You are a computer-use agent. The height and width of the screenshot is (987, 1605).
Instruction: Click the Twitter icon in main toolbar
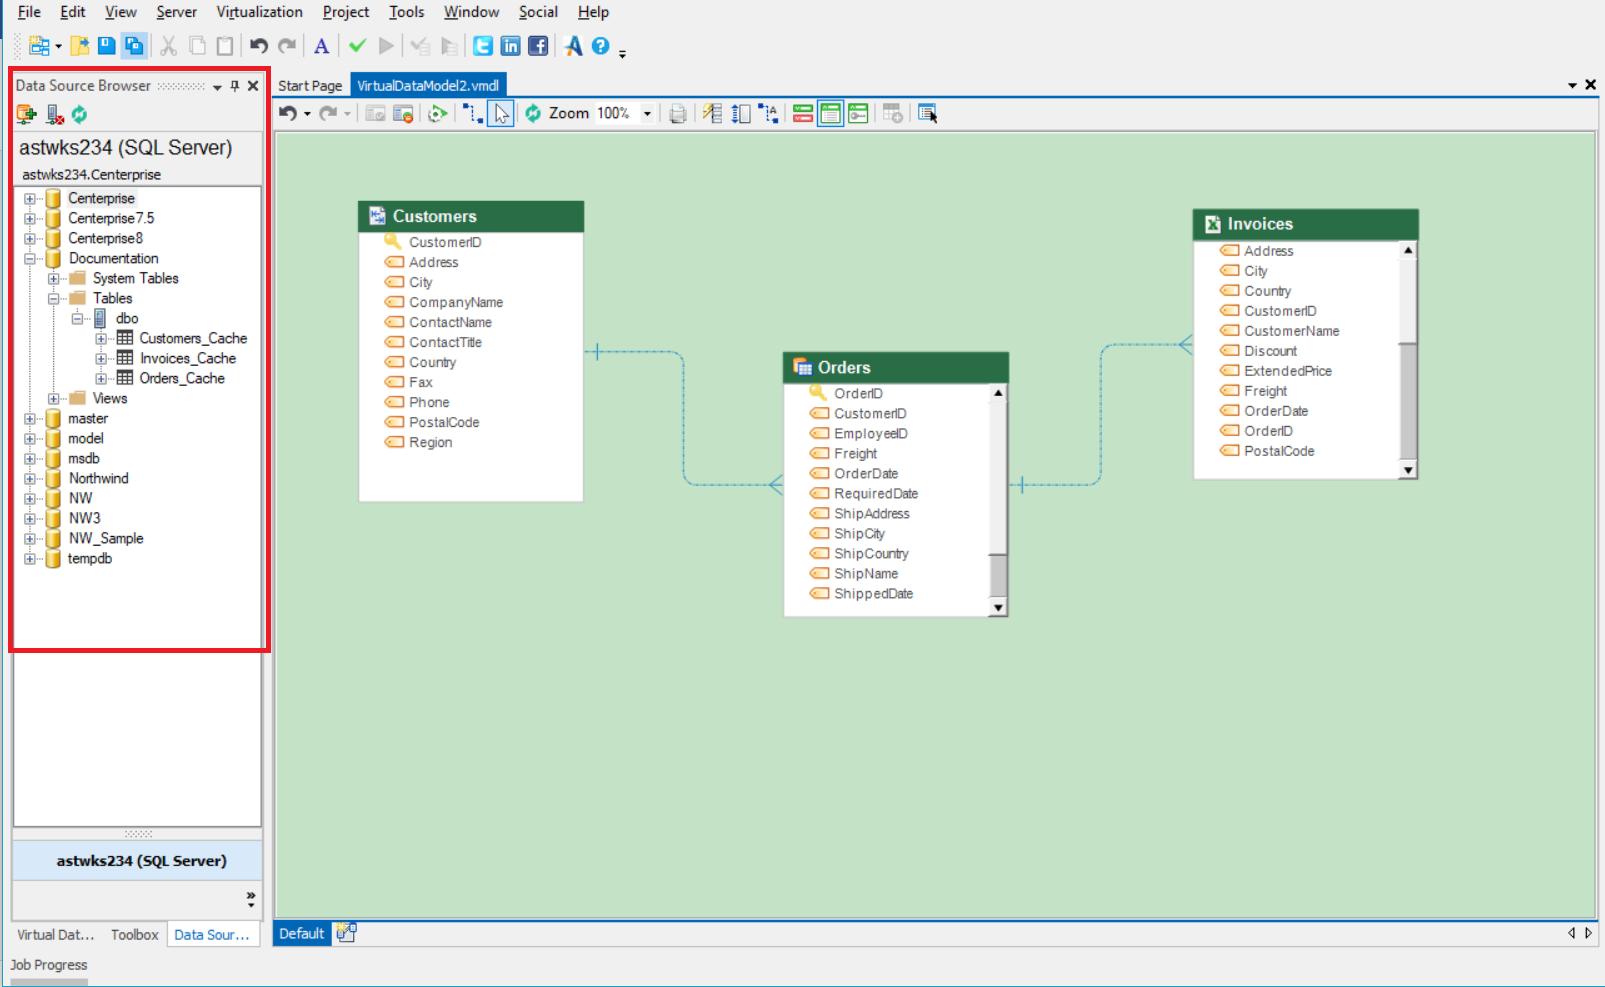[x=483, y=46]
